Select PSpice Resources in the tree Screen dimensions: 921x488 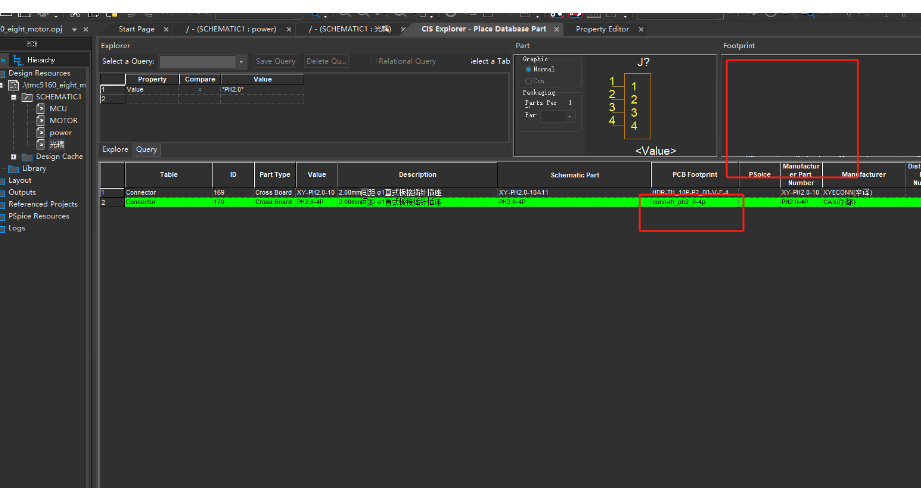pyautogui.click(x=39, y=216)
